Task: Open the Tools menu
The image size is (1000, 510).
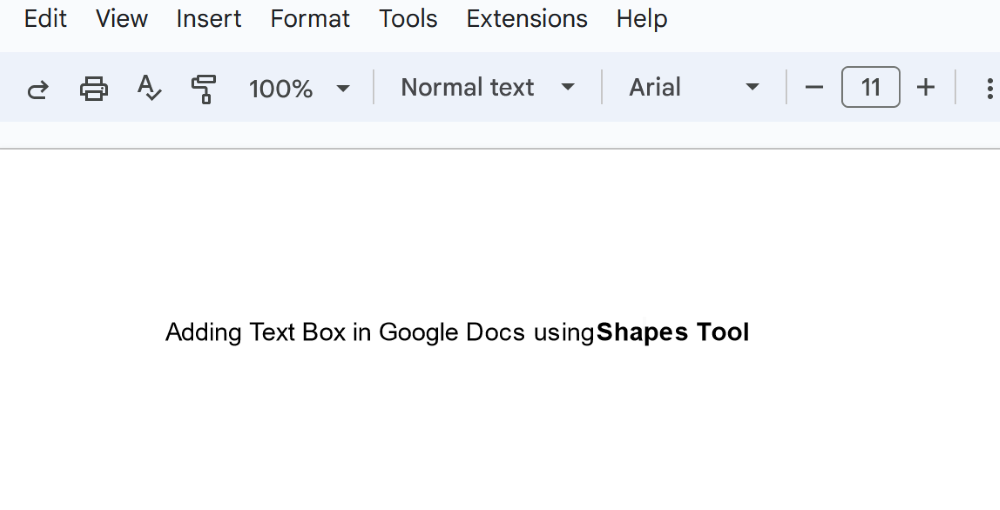Action: click(x=408, y=19)
